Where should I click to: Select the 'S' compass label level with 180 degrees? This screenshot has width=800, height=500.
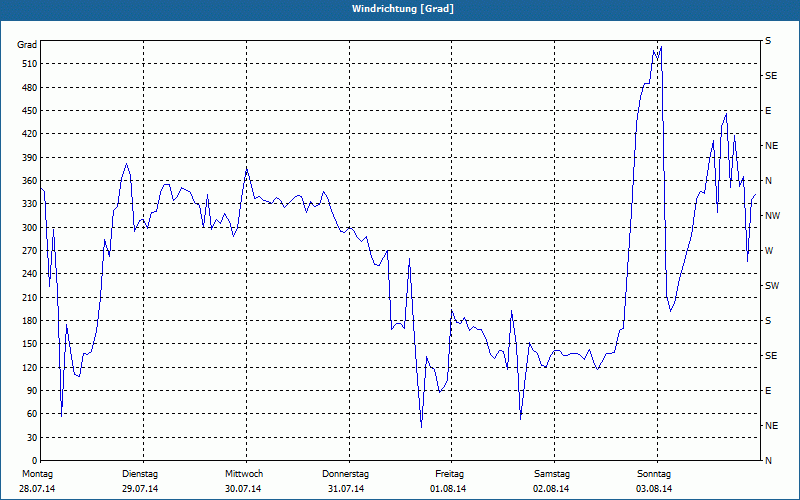click(768, 320)
